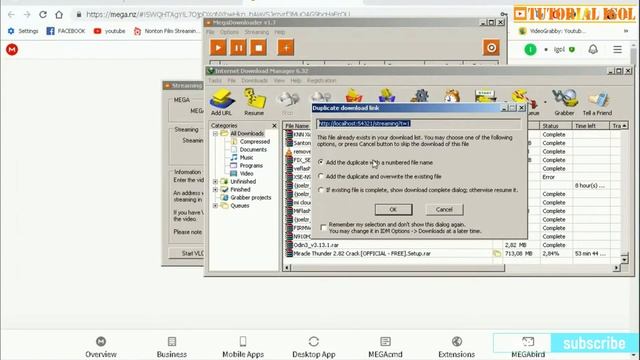
Task: Open MegaDownloader Options menu
Action: (x=229, y=32)
